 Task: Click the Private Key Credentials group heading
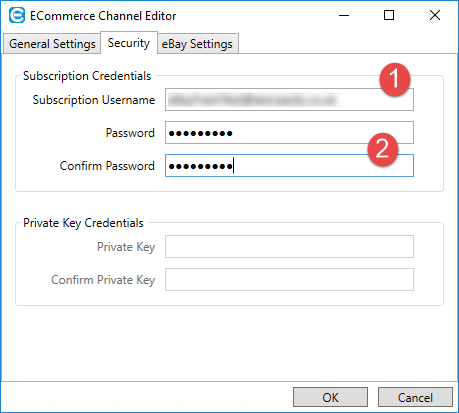pyautogui.click(x=83, y=223)
